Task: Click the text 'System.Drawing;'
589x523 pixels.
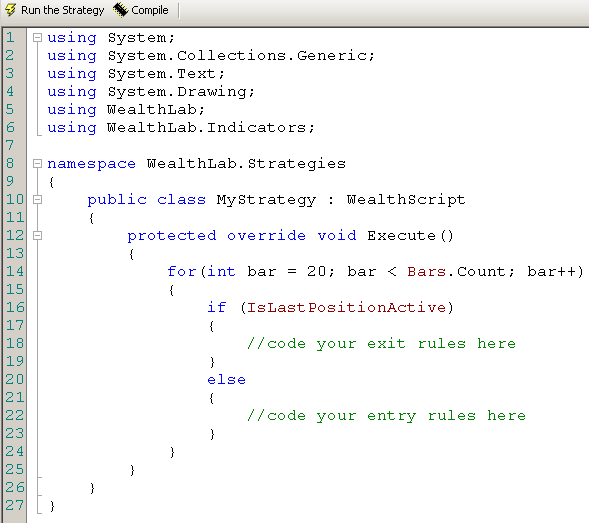Action: (181, 92)
